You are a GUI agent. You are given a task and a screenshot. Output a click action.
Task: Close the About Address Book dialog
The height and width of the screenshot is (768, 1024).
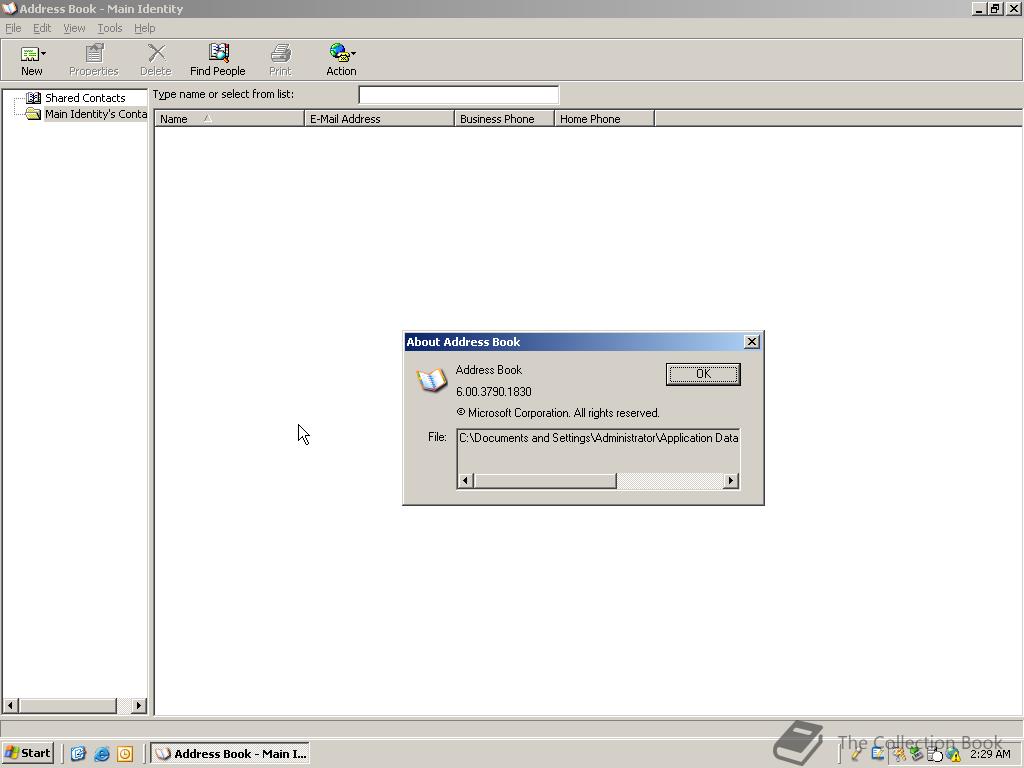tap(752, 342)
